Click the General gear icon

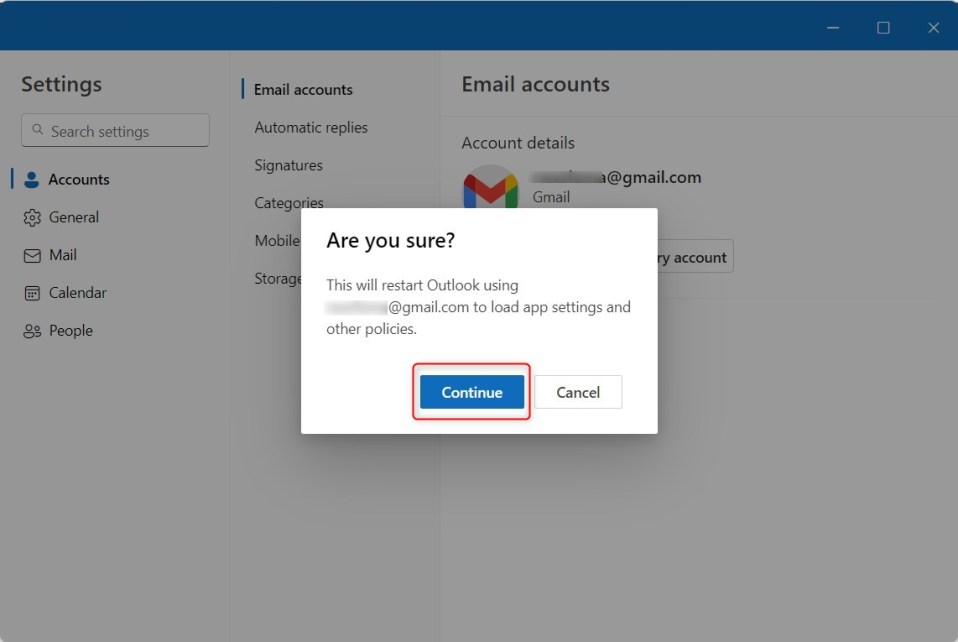click(32, 217)
